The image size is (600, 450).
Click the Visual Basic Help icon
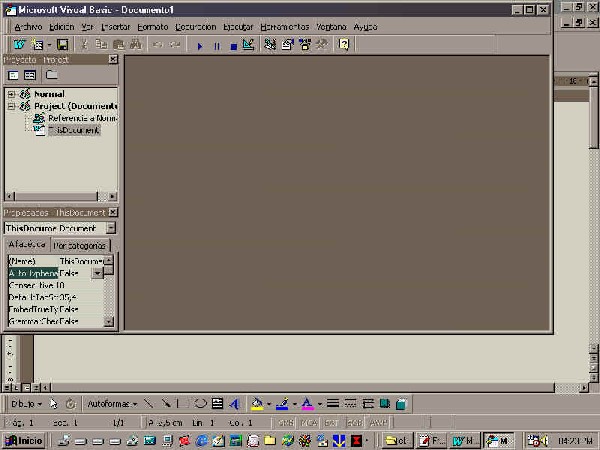(x=344, y=45)
